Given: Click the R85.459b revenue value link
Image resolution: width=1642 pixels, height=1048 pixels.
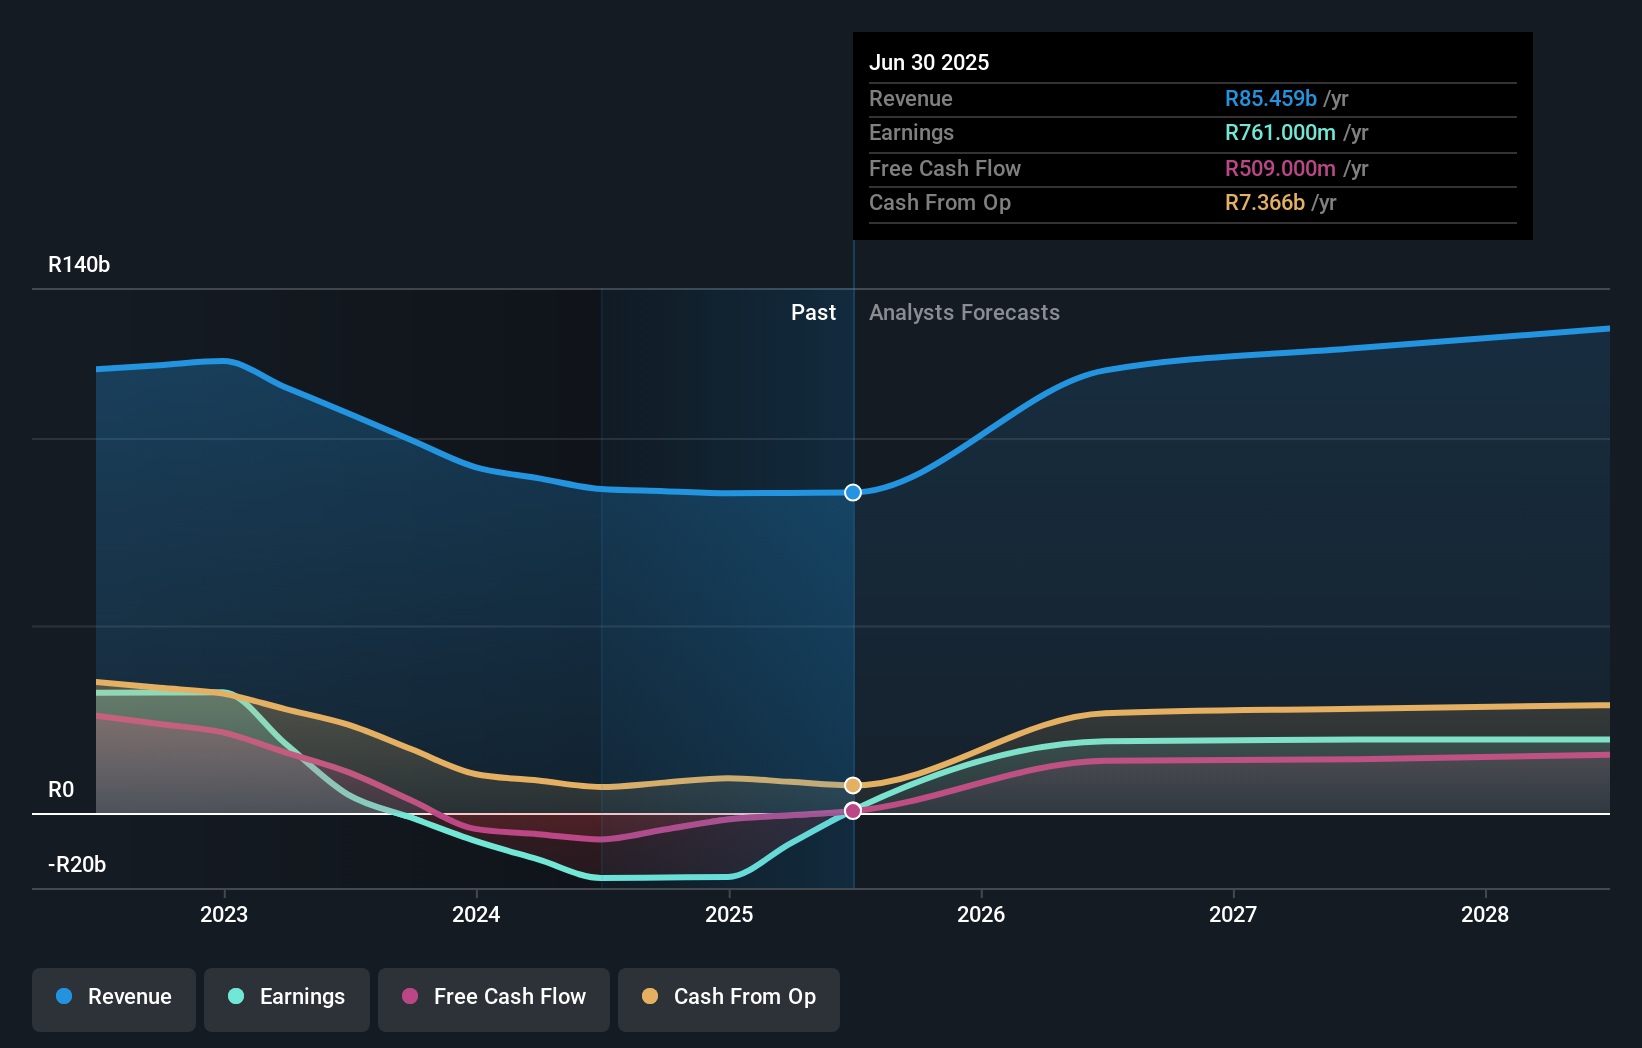Looking at the screenshot, I should pyautogui.click(x=1269, y=98).
